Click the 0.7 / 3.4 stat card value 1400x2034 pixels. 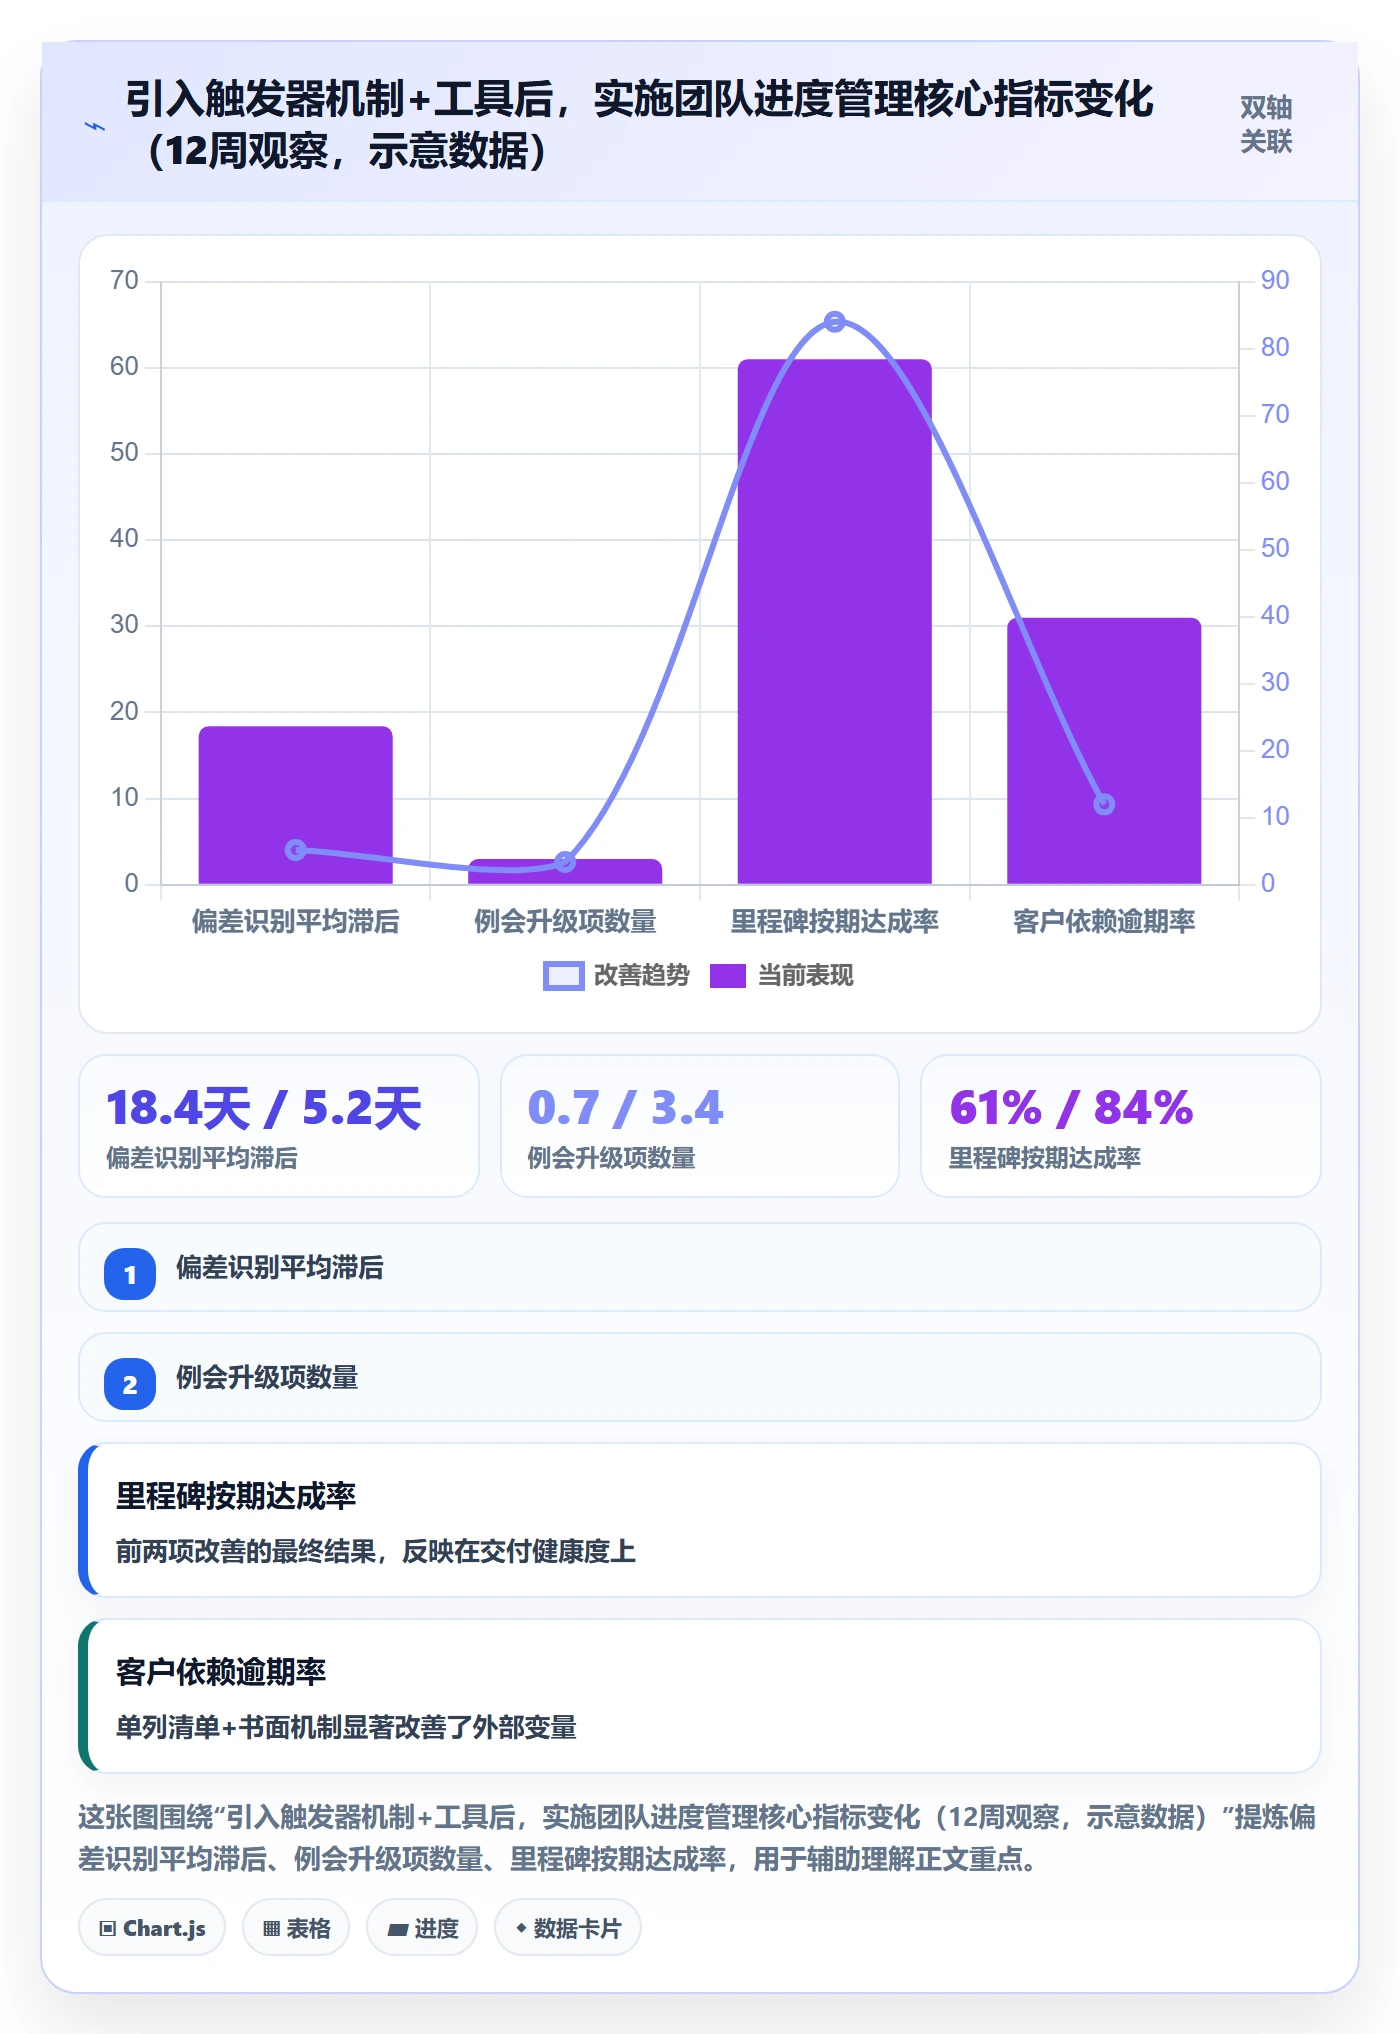click(625, 1108)
